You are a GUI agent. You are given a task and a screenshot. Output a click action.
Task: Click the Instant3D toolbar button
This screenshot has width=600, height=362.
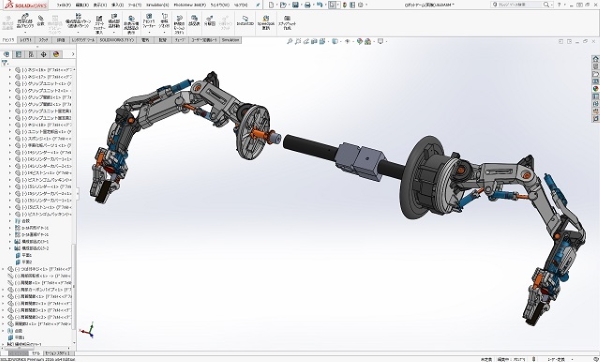pos(245,20)
